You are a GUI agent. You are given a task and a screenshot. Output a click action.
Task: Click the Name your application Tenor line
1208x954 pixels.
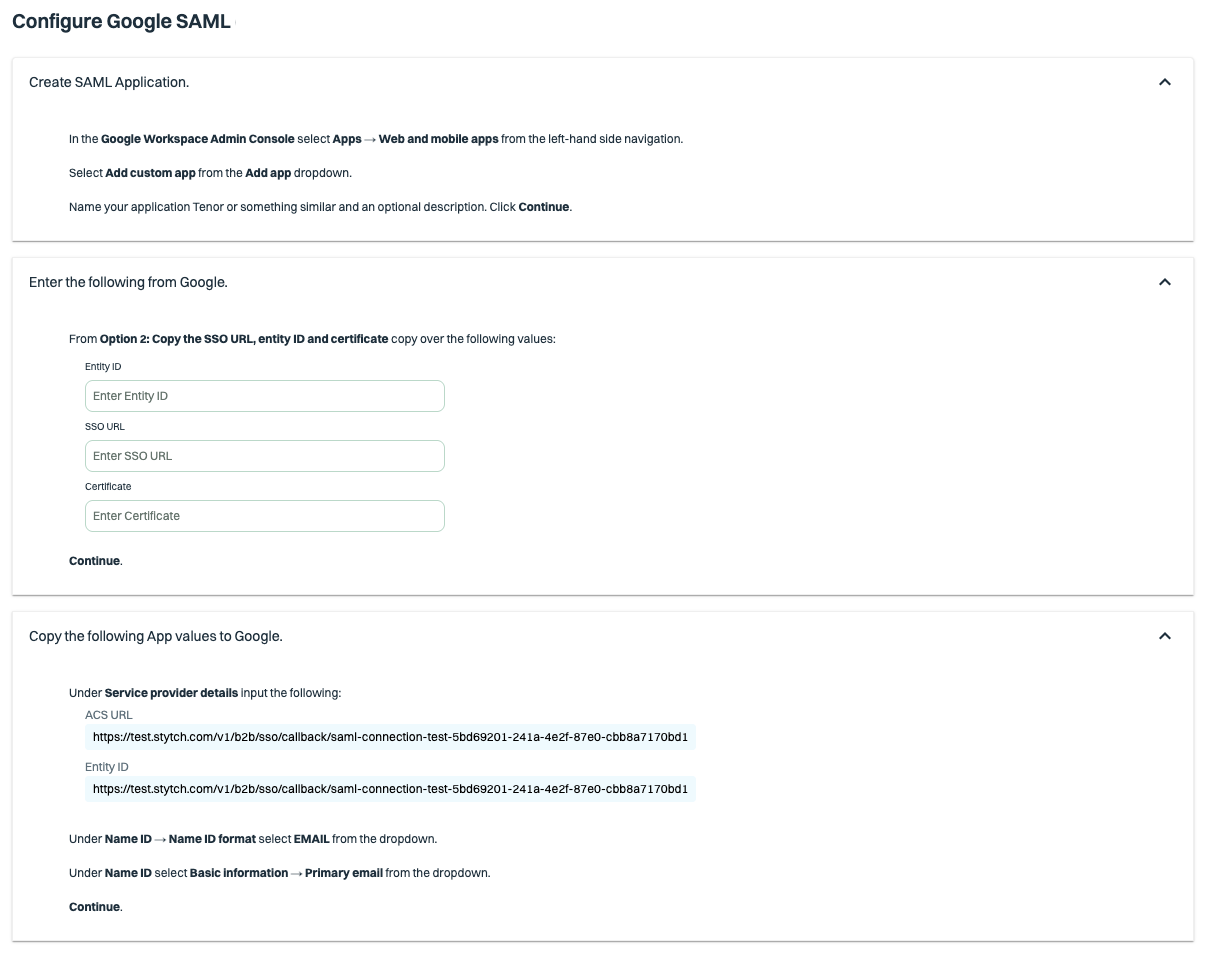pyautogui.click(x=320, y=207)
